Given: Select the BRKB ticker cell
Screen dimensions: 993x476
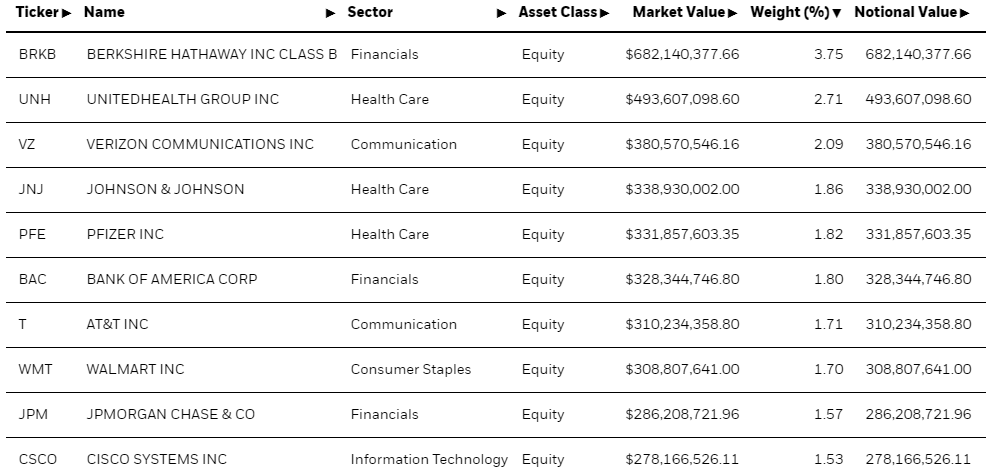Looking at the screenshot, I should (37, 54).
